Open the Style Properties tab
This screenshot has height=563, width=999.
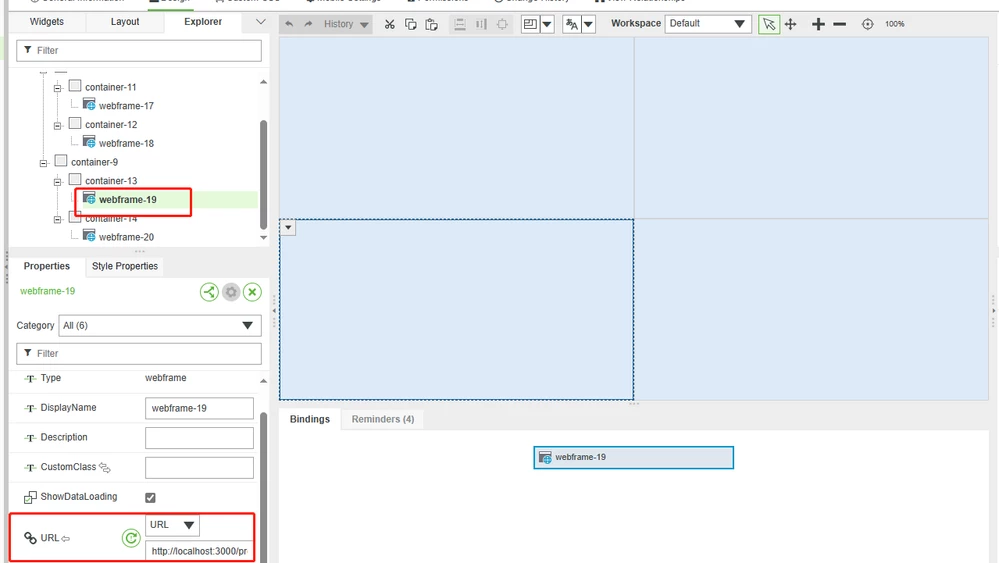click(125, 266)
